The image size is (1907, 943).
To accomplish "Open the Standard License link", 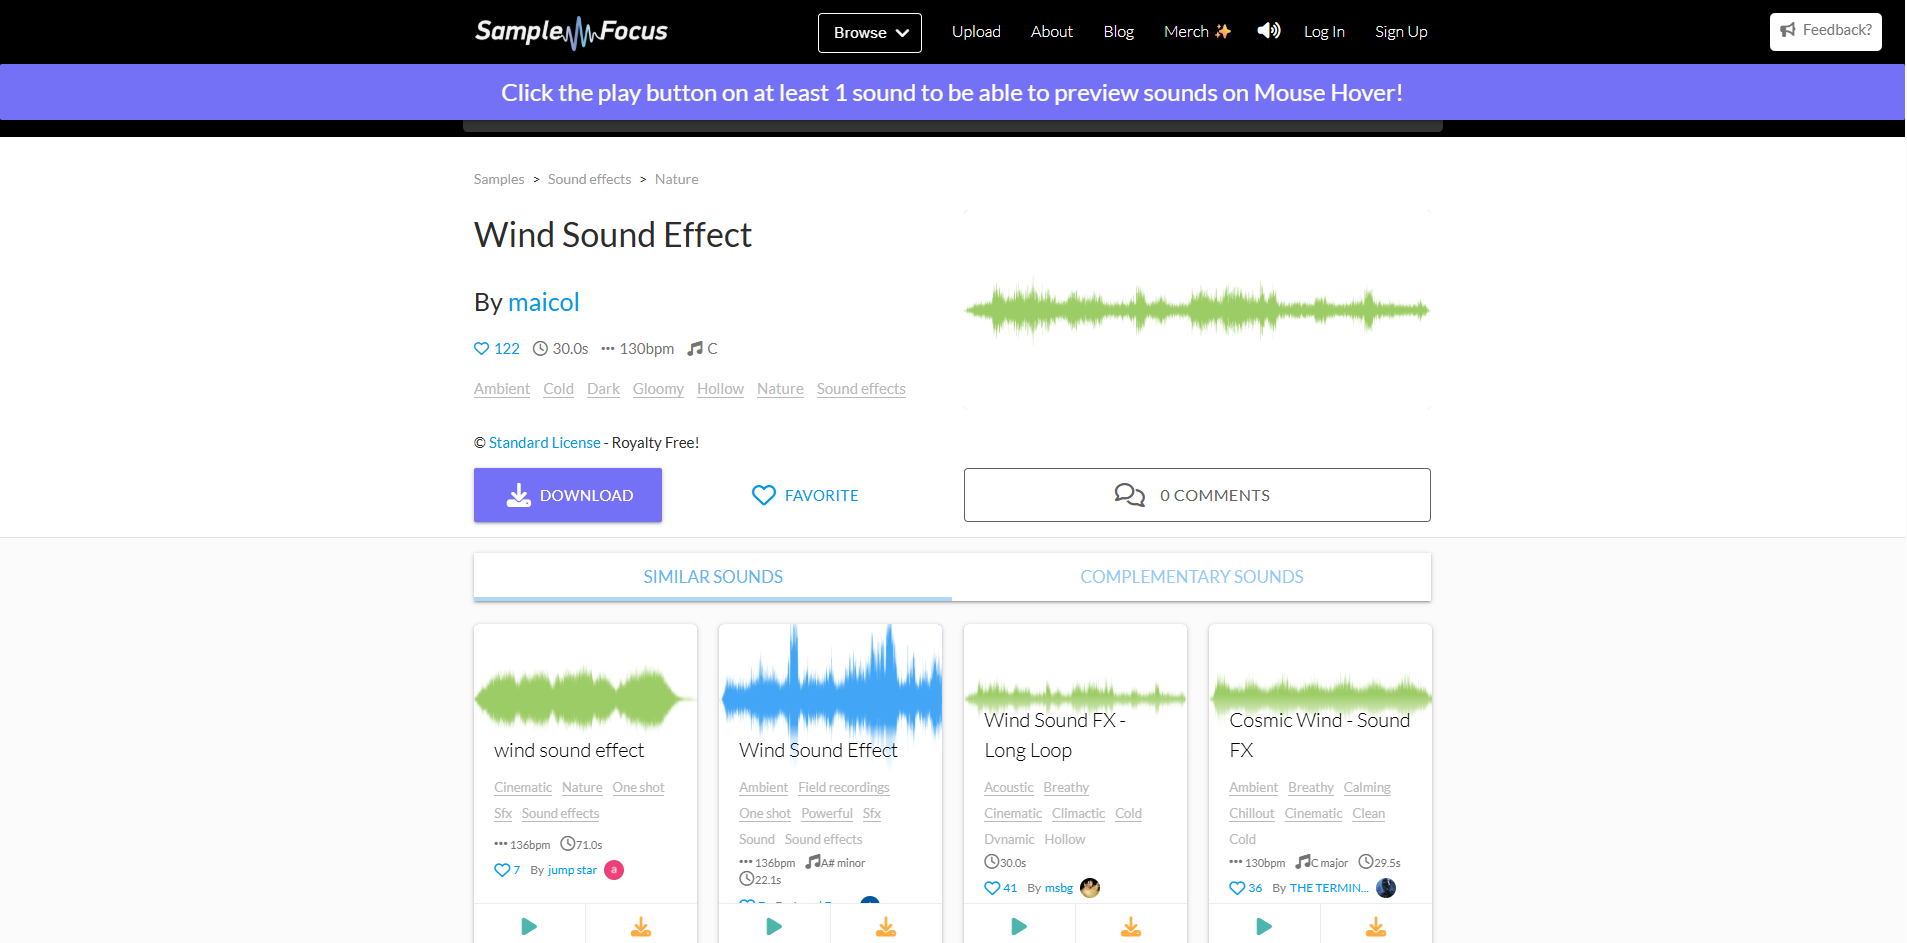I will pyautogui.click(x=544, y=441).
